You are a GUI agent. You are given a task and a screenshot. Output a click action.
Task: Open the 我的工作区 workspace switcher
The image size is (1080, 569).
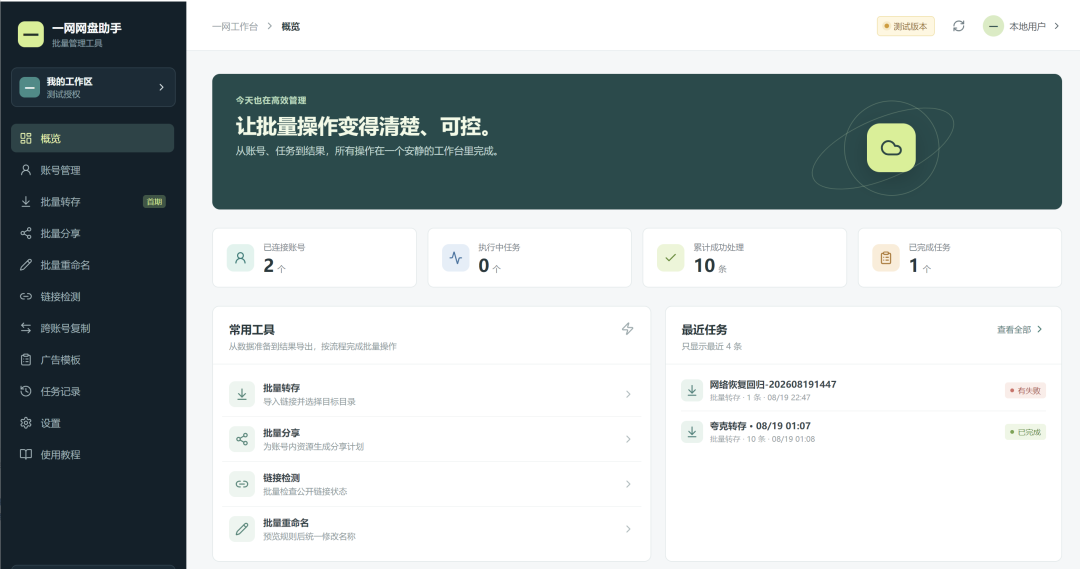tap(93, 87)
